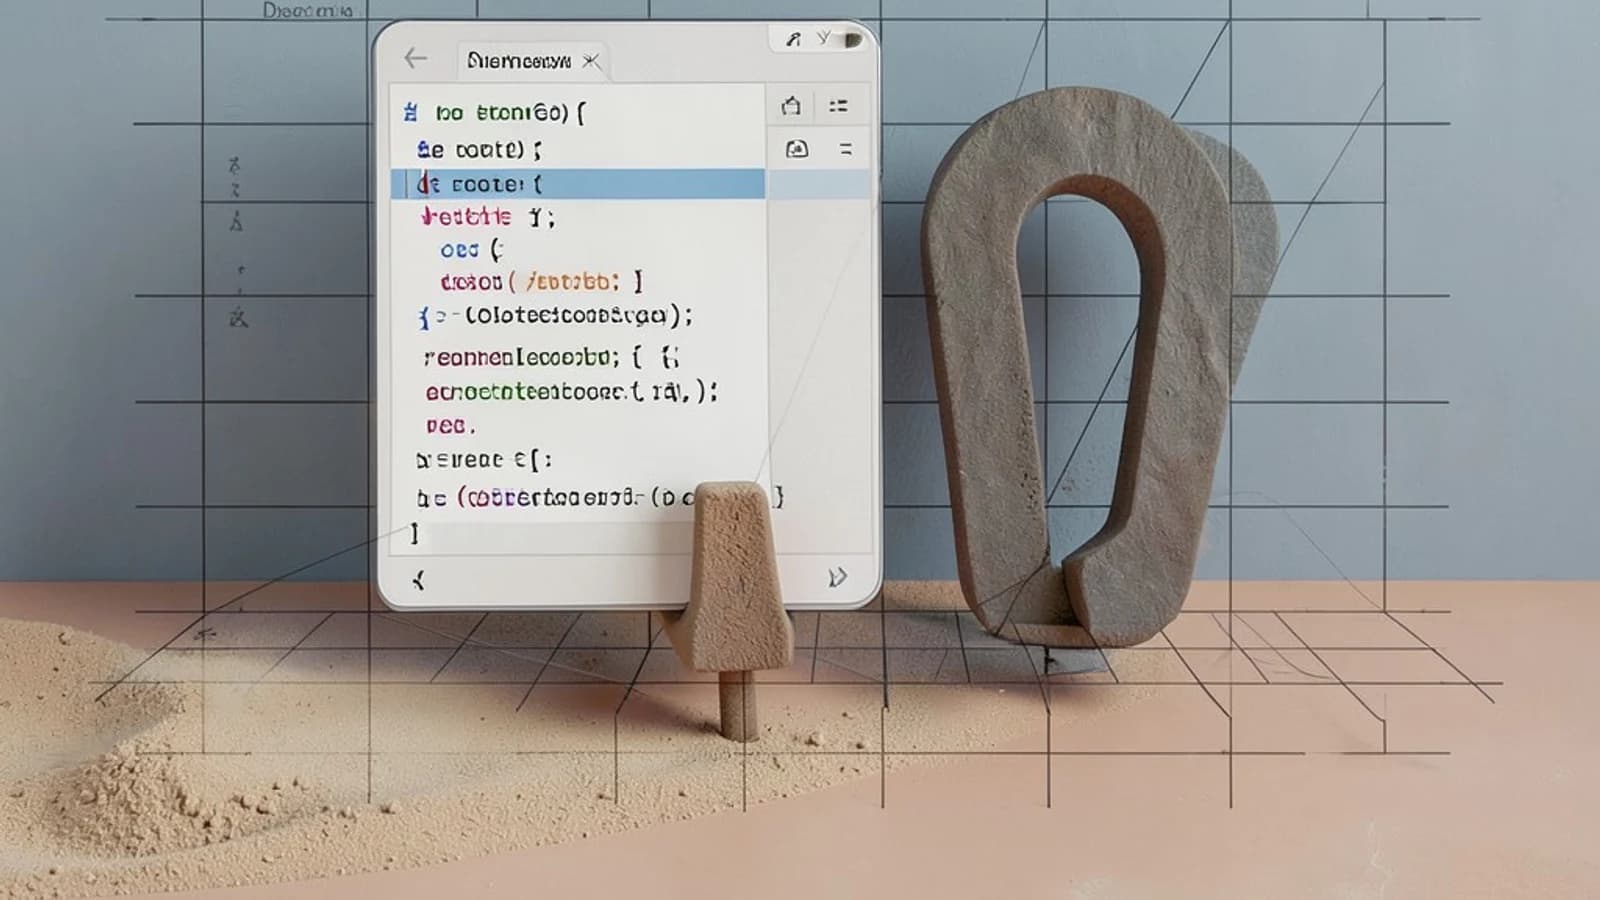Click the short red "pec." line
Viewport: 1600px width, 900px height.
pyautogui.click(x=450, y=426)
